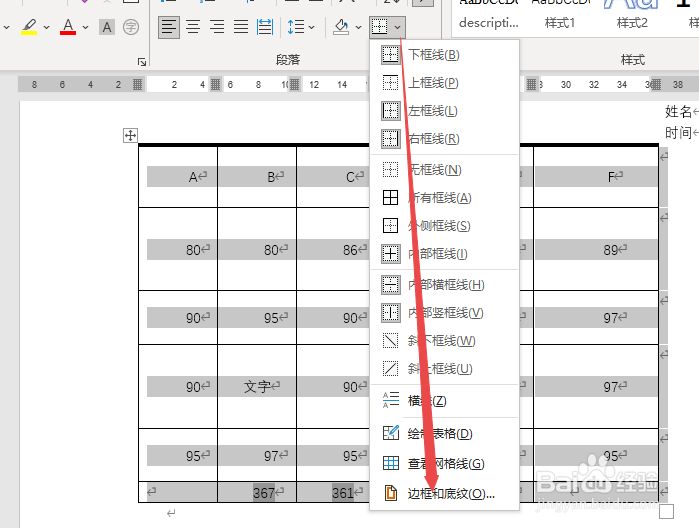Click cell with value 86
Image resolution: width=699 pixels, height=528 pixels.
coord(333,250)
